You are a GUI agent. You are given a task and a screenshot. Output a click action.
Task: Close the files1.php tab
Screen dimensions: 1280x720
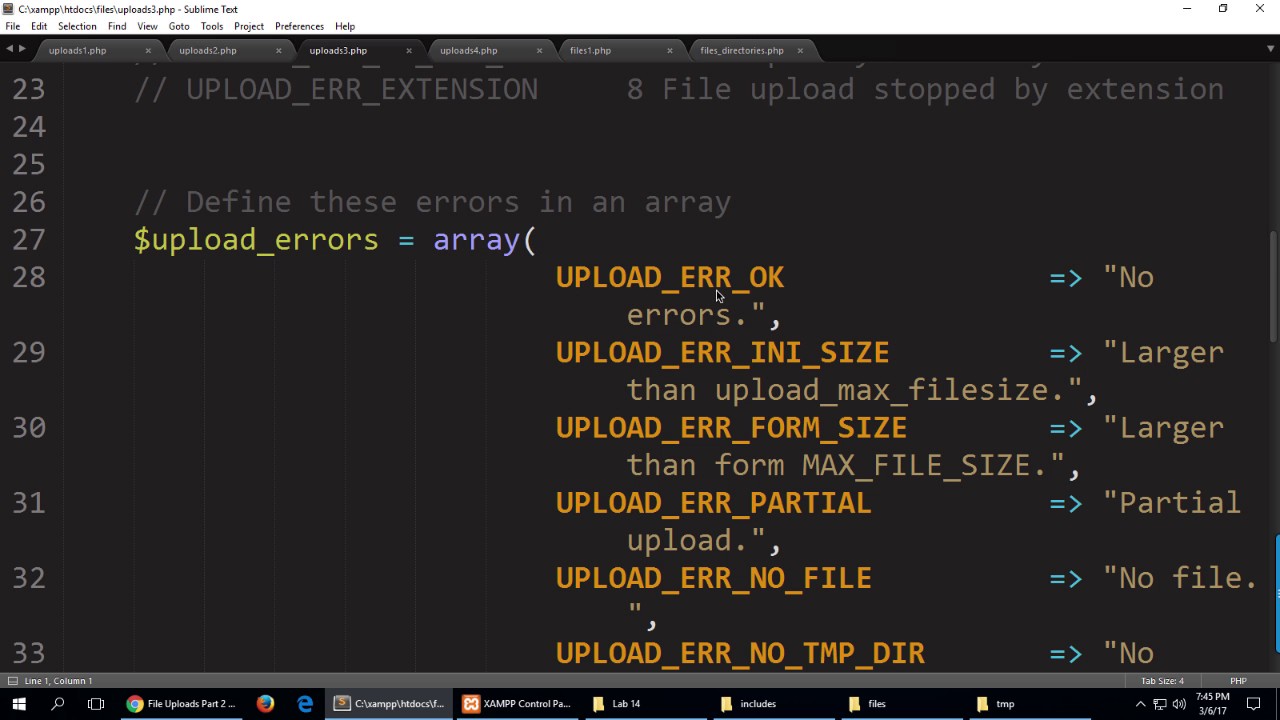pyautogui.click(x=669, y=50)
